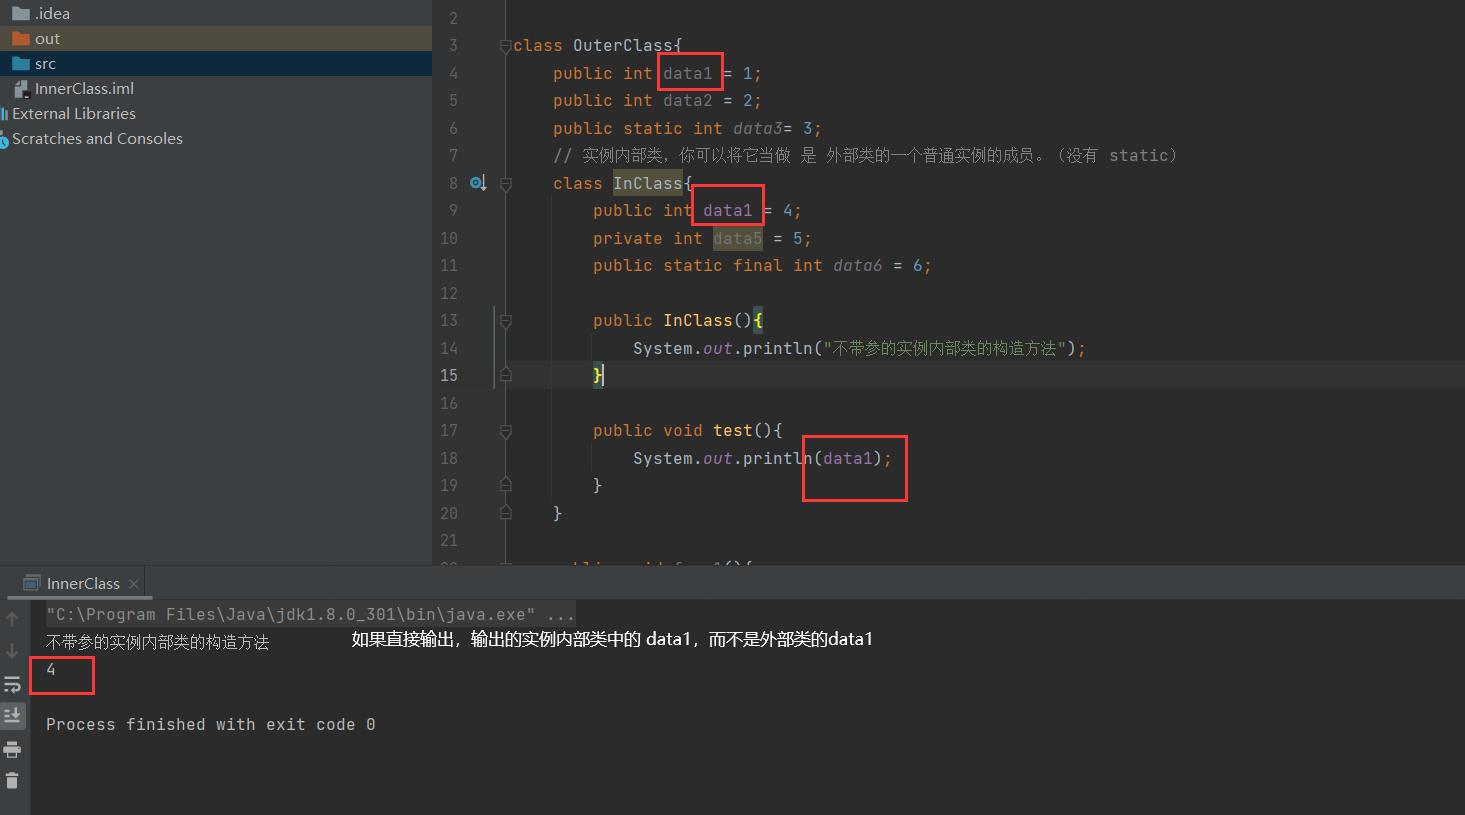The image size is (1465, 815).
Task: Click data5 variable on line 10
Action: click(738, 239)
